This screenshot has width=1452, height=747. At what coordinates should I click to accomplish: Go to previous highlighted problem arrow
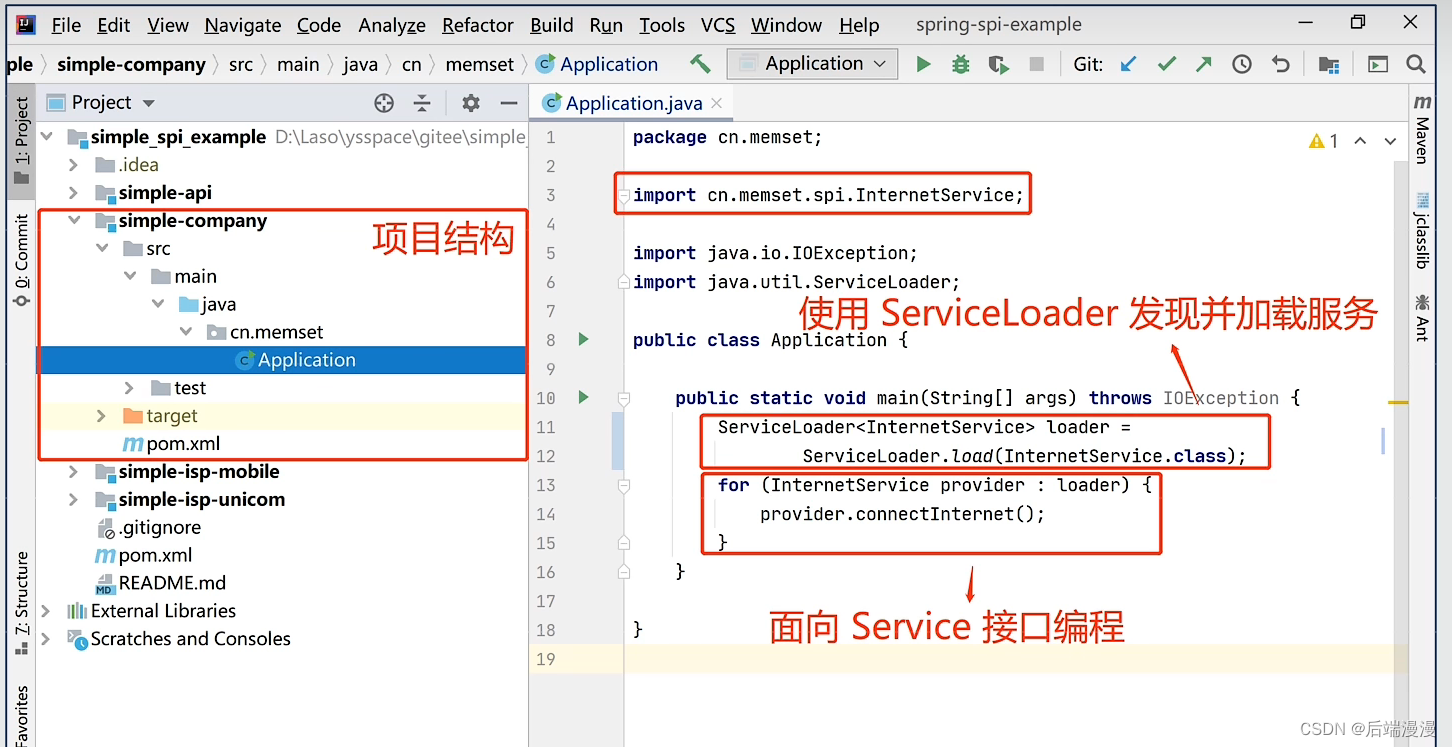click(1360, 141)
